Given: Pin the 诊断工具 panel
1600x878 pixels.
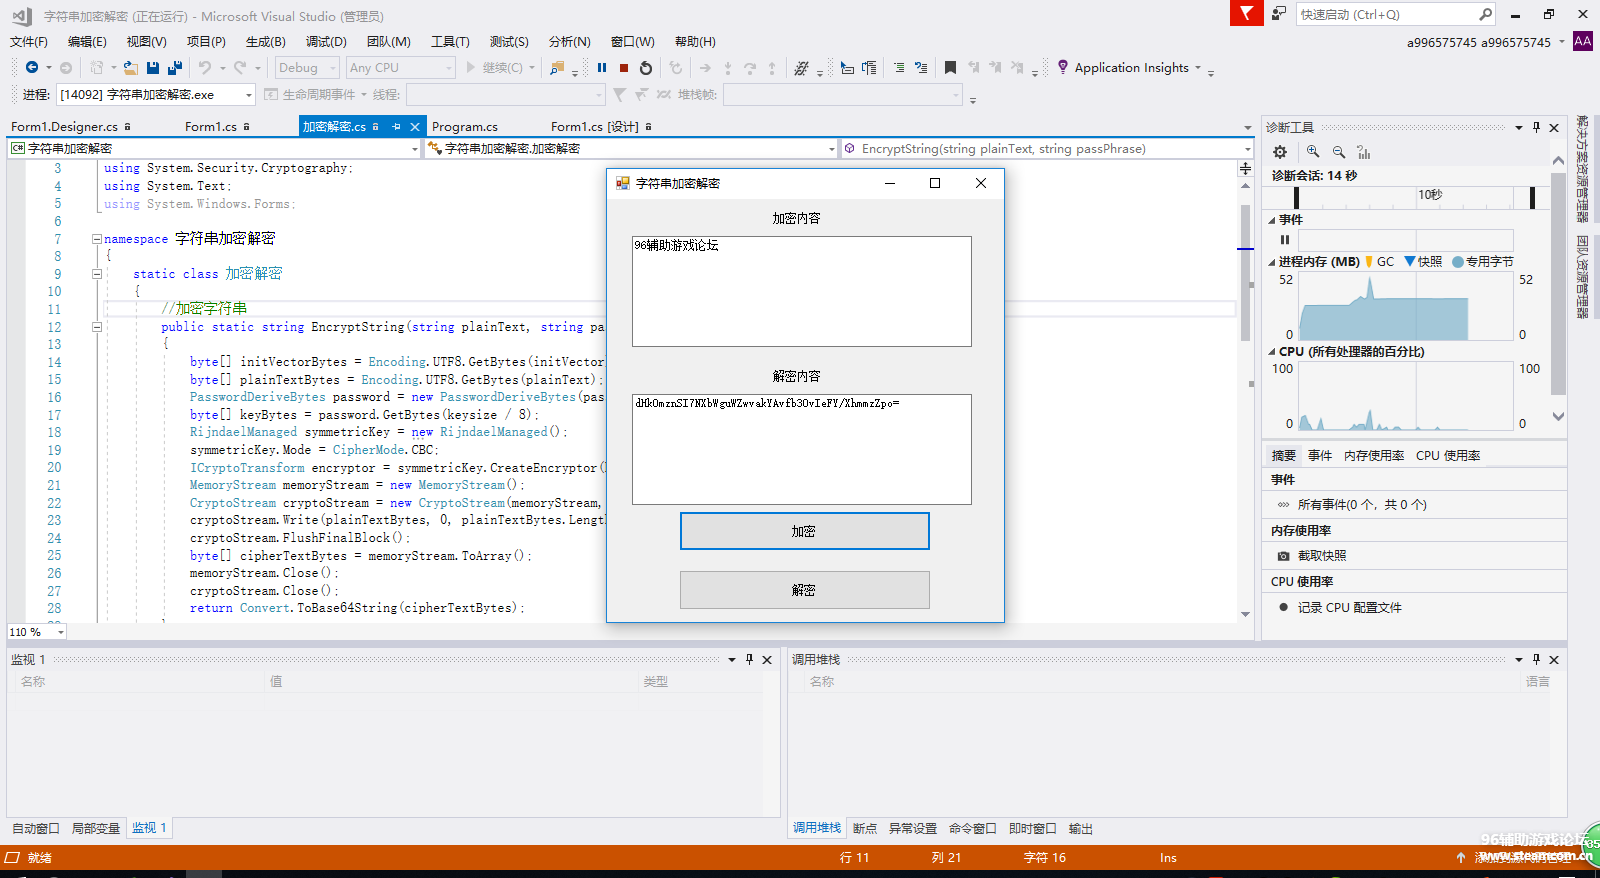Looking at the screenshot, I should point(1537,127).
